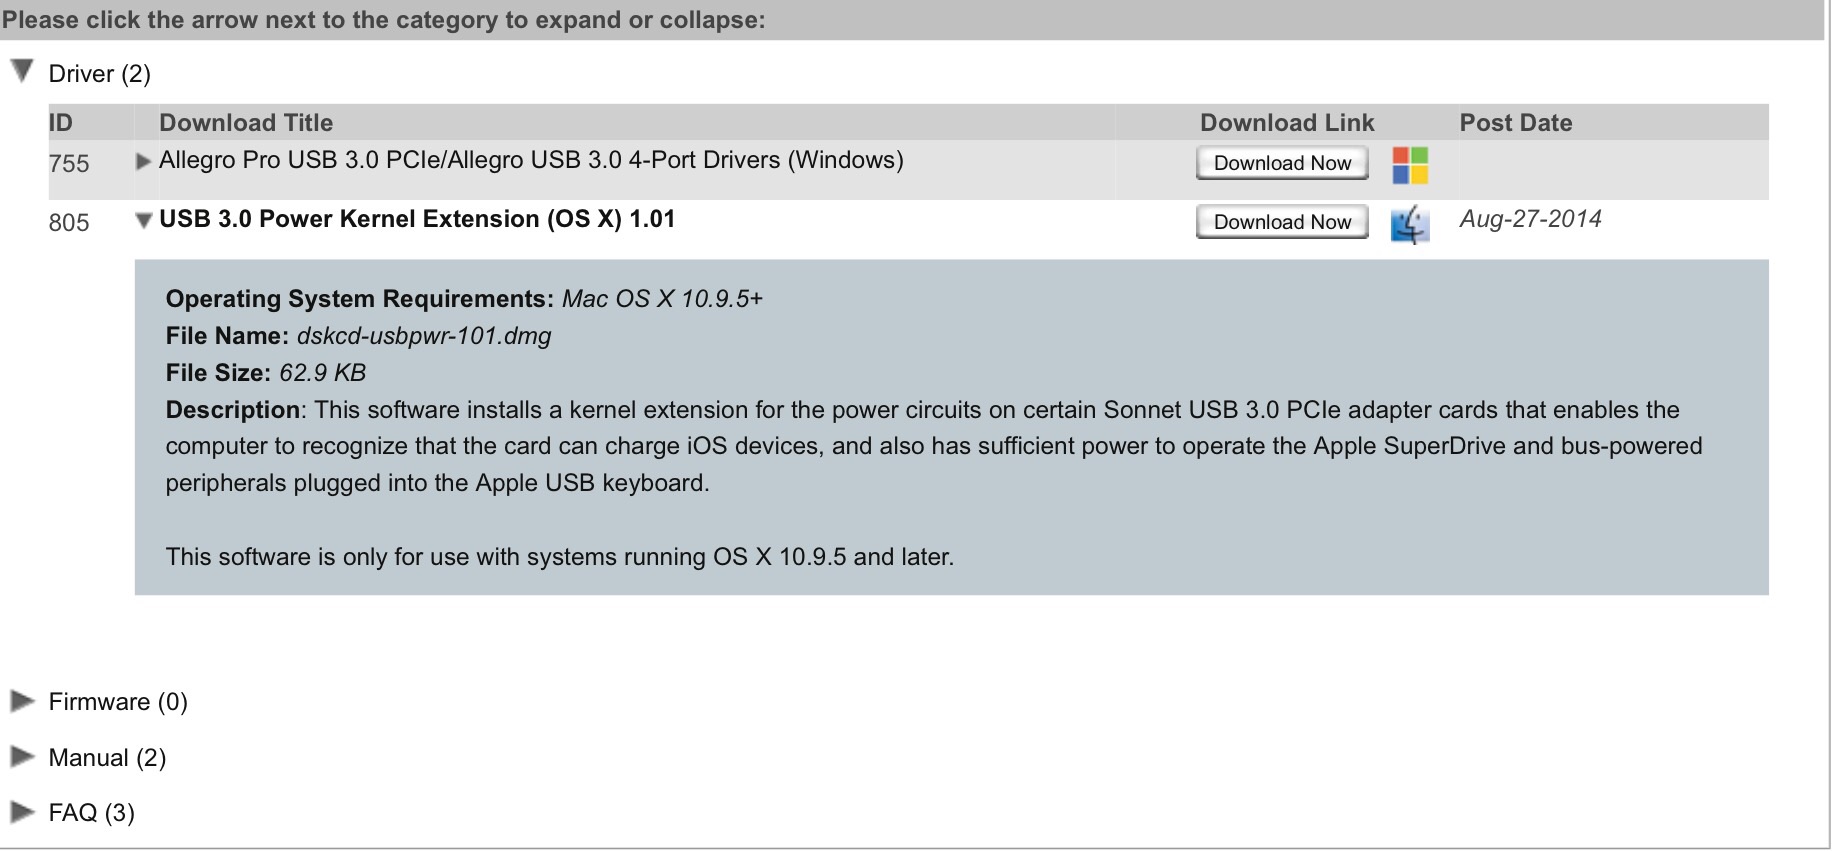The height and width of the screenshot is (851, 1835).
Task: Expand the Firmware category arrow
Action: [22, 701]
